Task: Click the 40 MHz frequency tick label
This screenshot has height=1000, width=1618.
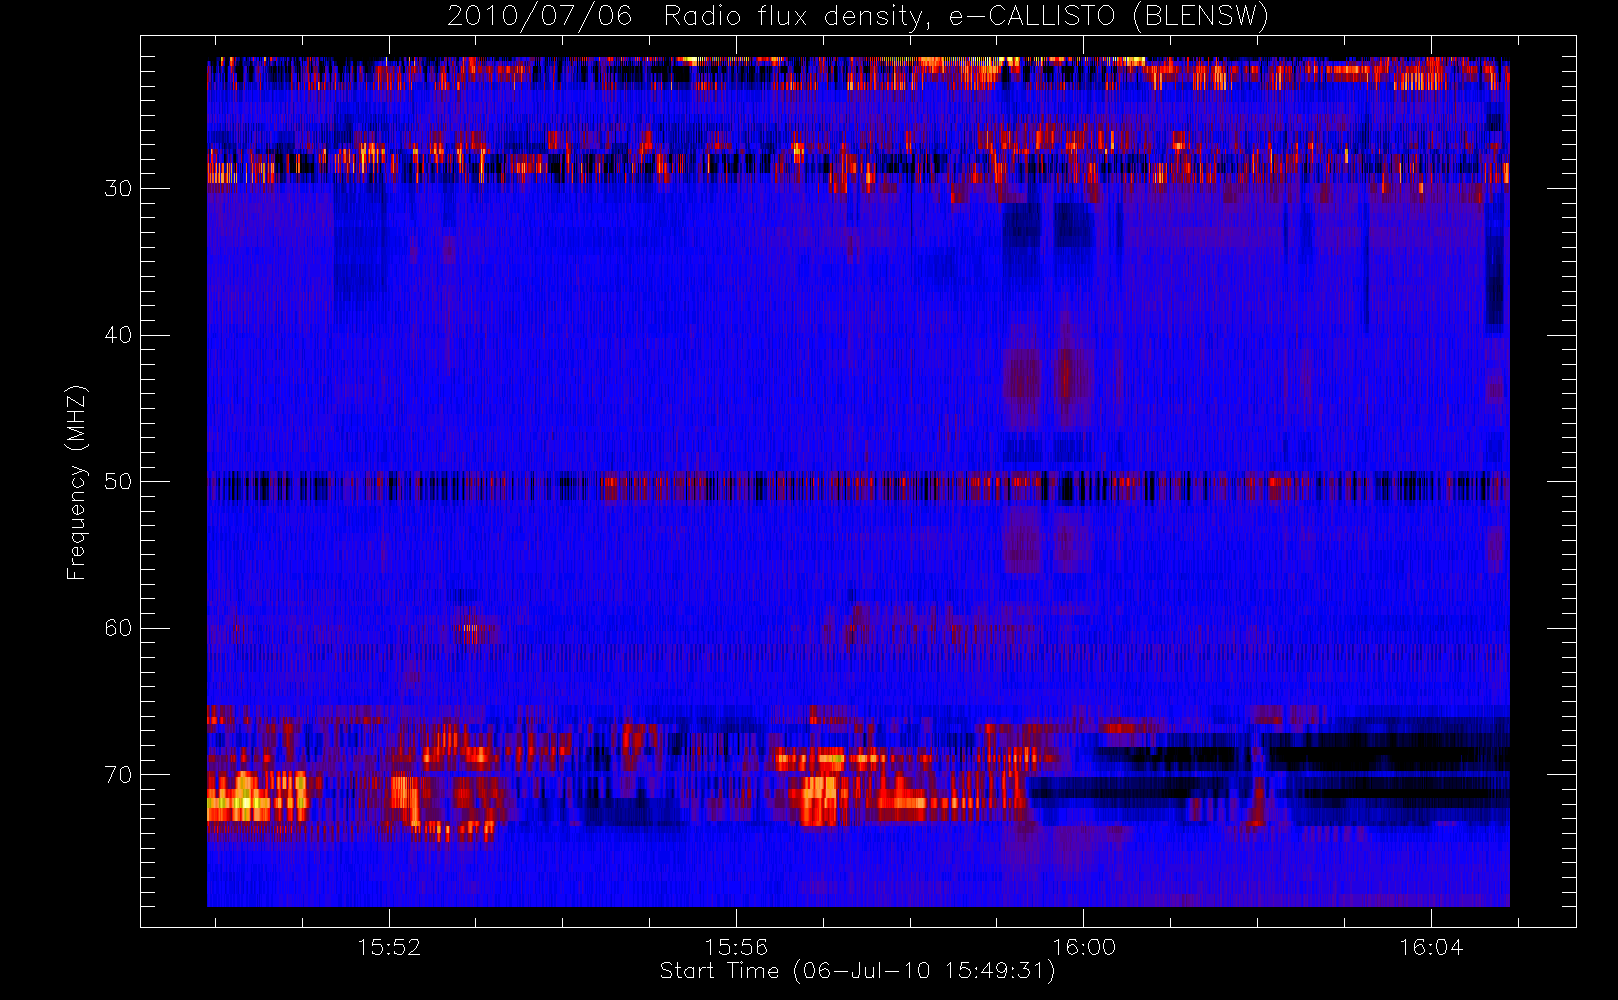Action: point(118,335)
